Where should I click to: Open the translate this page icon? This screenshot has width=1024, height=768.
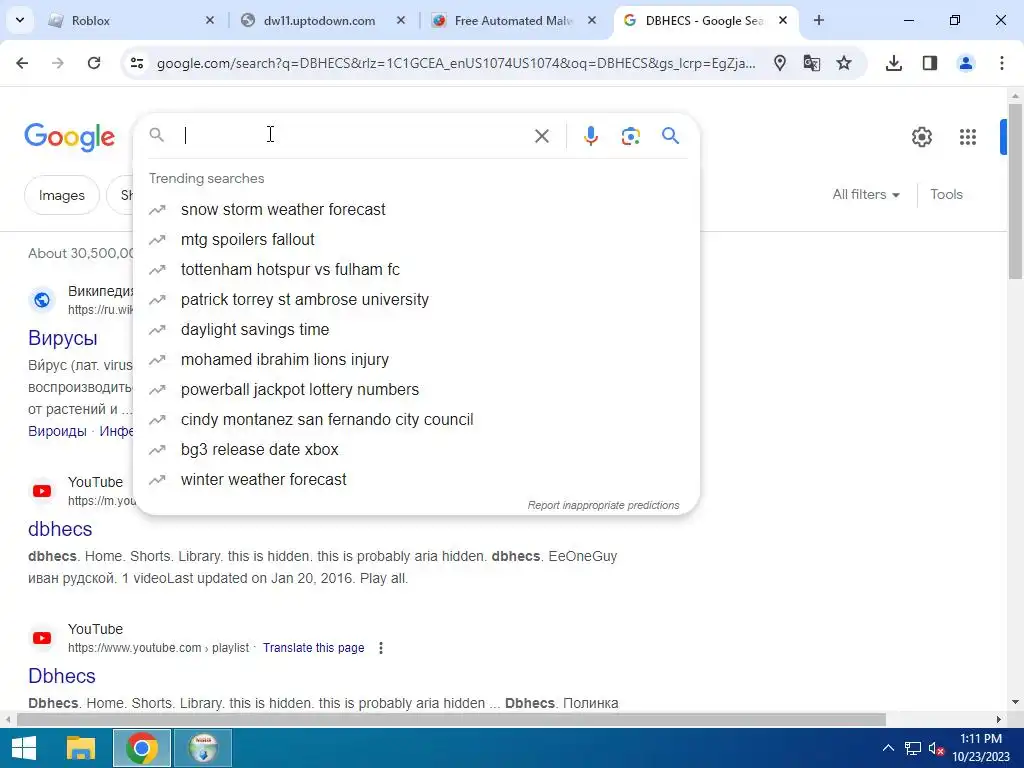tap(812, 63)
